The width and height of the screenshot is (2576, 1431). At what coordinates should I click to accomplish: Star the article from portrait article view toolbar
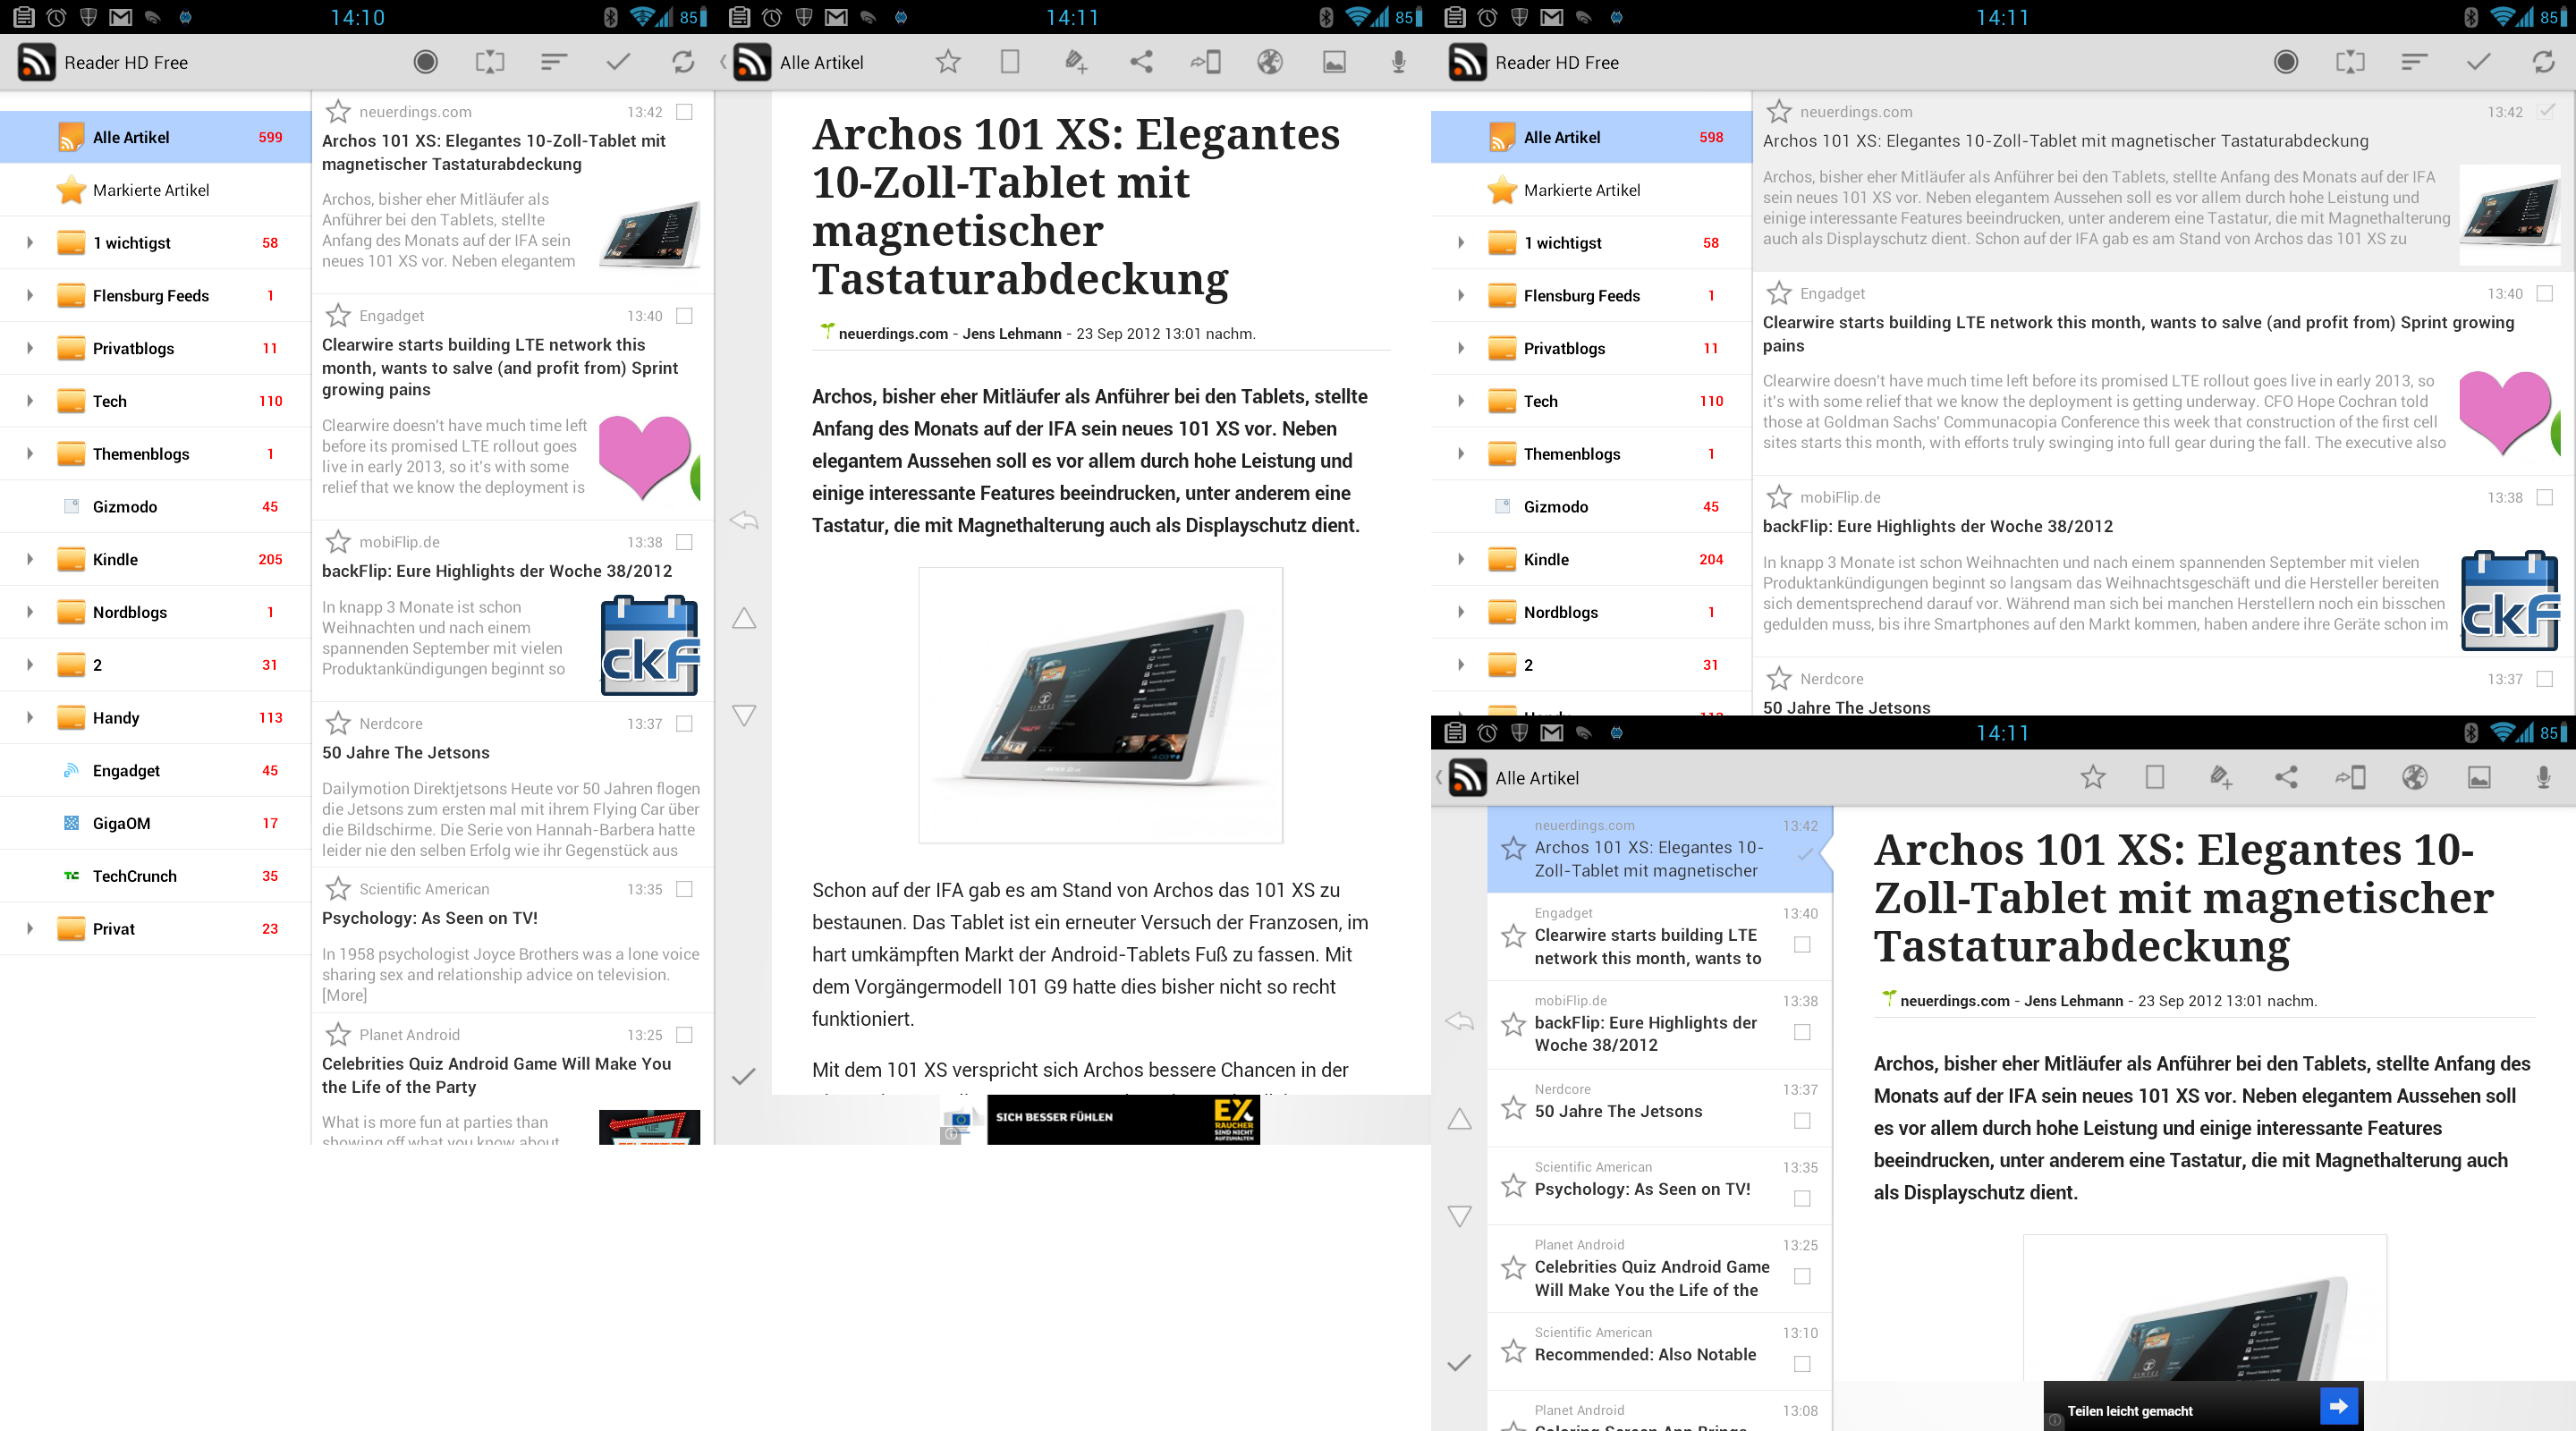click(x=948, y=62)
